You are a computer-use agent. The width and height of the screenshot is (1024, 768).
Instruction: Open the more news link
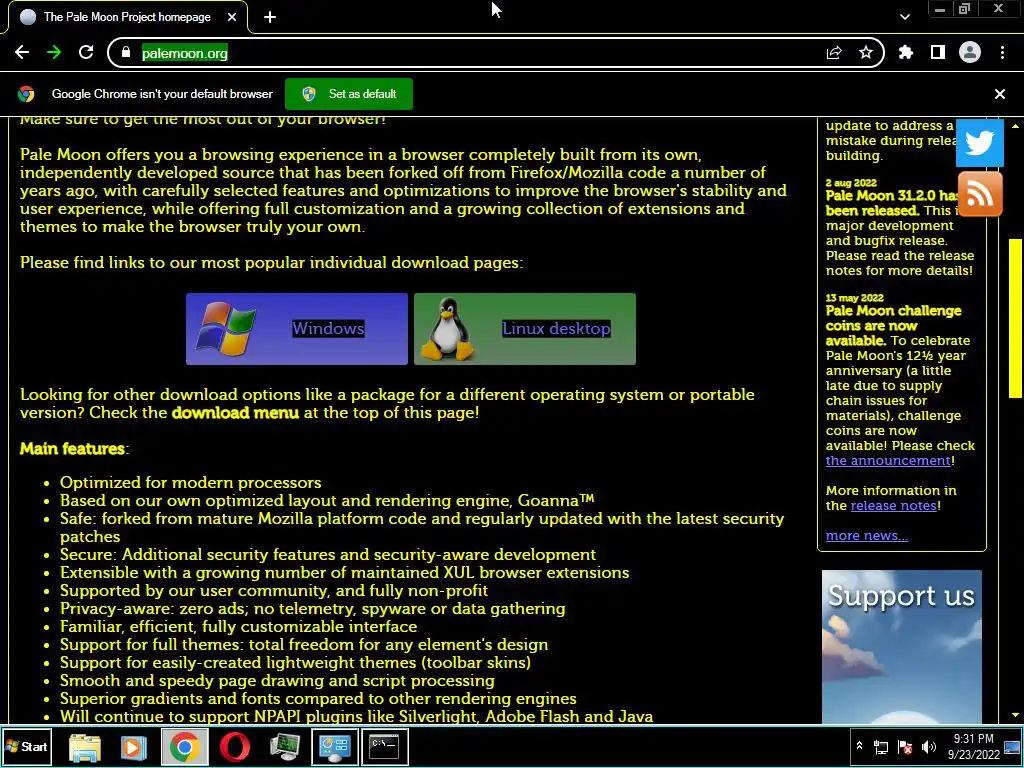[x=867, y=536]
